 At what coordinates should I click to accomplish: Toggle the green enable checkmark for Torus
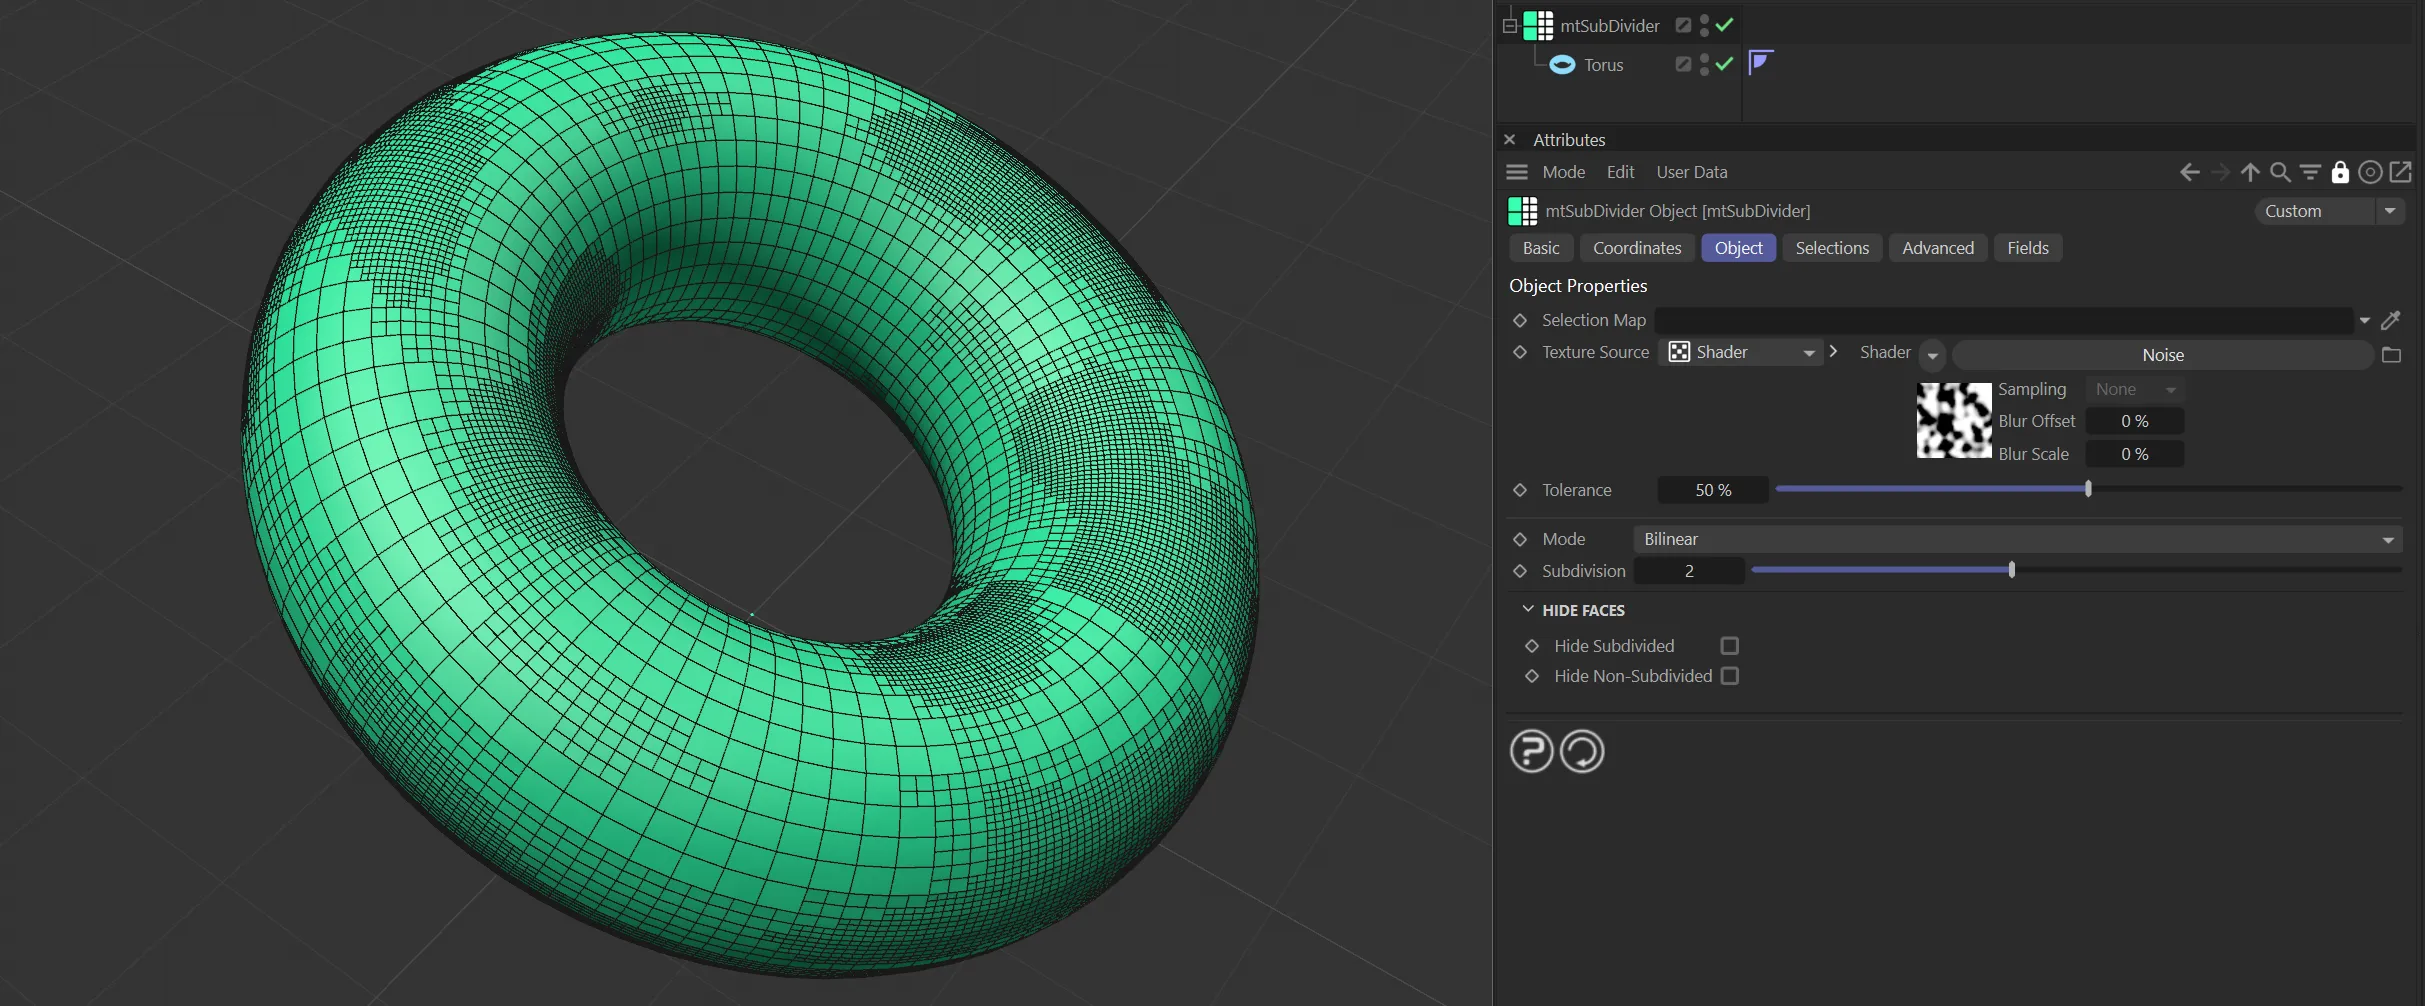pyautogui.click(x=1724, y=64)
